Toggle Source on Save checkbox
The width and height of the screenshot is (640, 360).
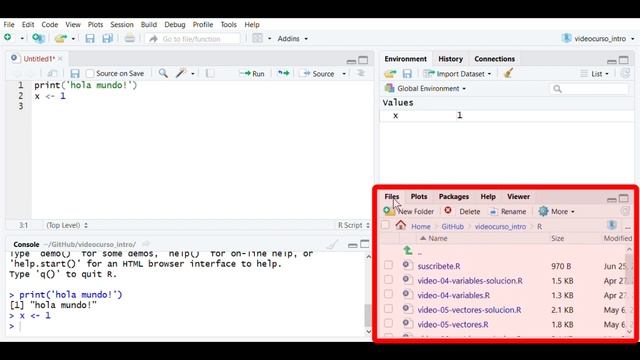click(90, 74)
